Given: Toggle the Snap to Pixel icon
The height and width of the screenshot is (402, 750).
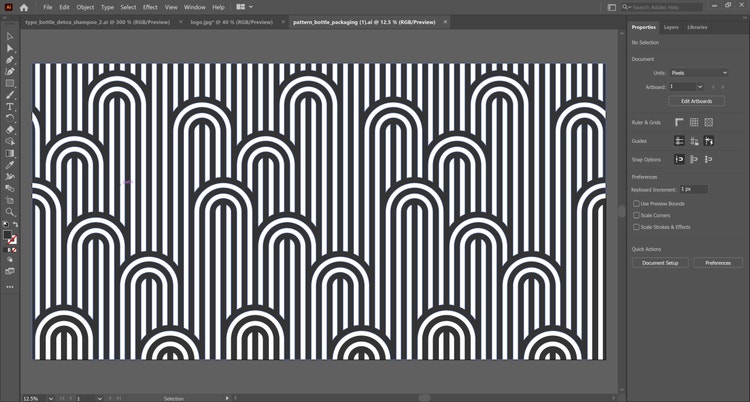Looking at the screenshot, I should coord(694,159).
